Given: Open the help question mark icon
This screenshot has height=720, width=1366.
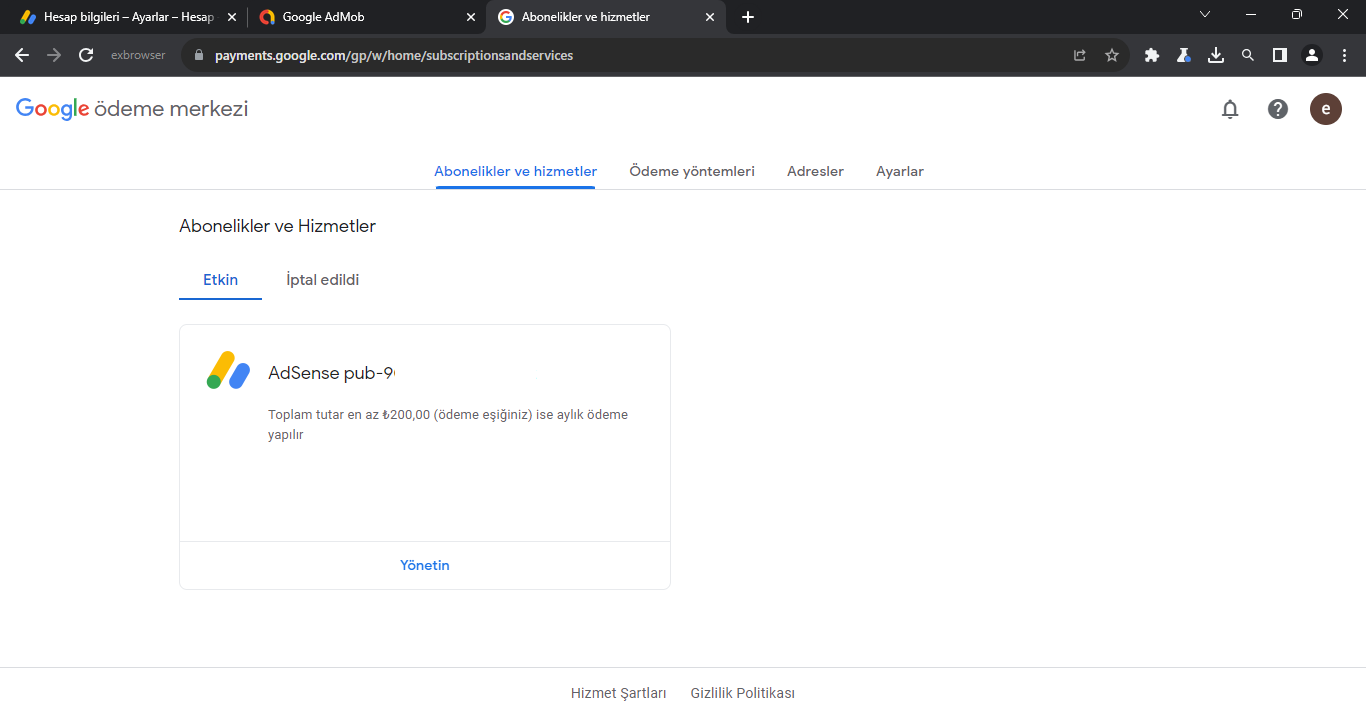Looking at the screenshot, I should (x=1278, y=109).
